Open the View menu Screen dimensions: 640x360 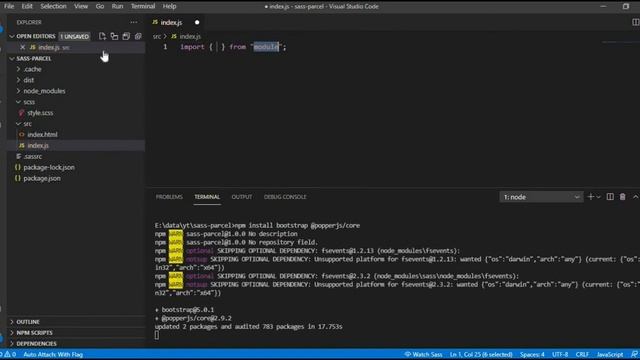[81, 6]
